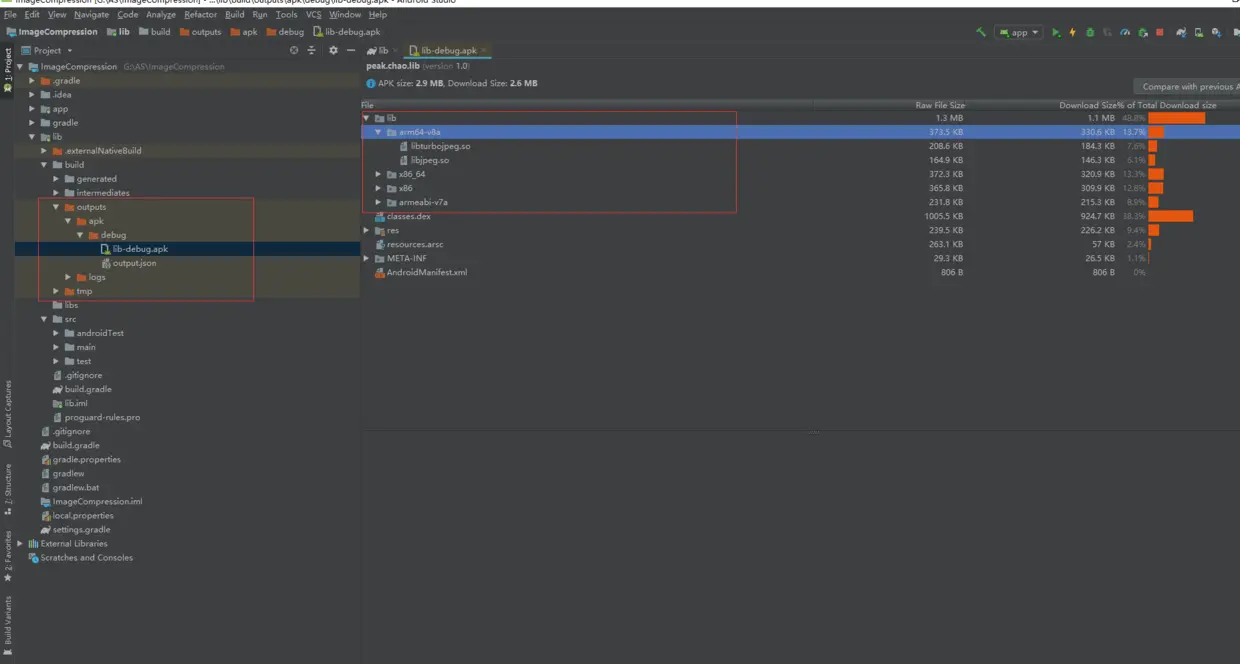Stop the app with red square icon
This screenshot has width=1240, height=664.
[x=1160, y=32]
